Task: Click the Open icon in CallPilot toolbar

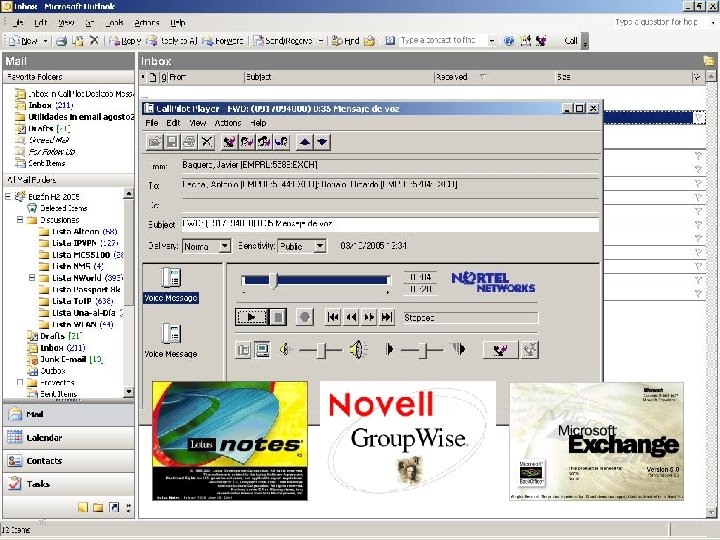Action: 155,142
